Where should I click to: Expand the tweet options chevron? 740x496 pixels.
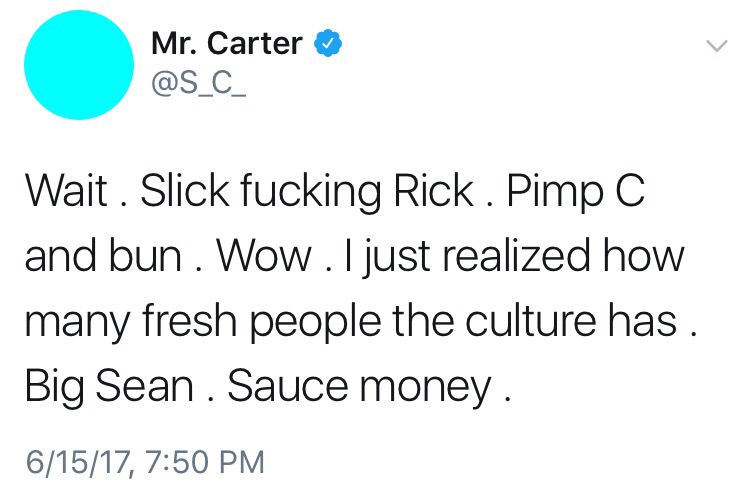point(717,46)
